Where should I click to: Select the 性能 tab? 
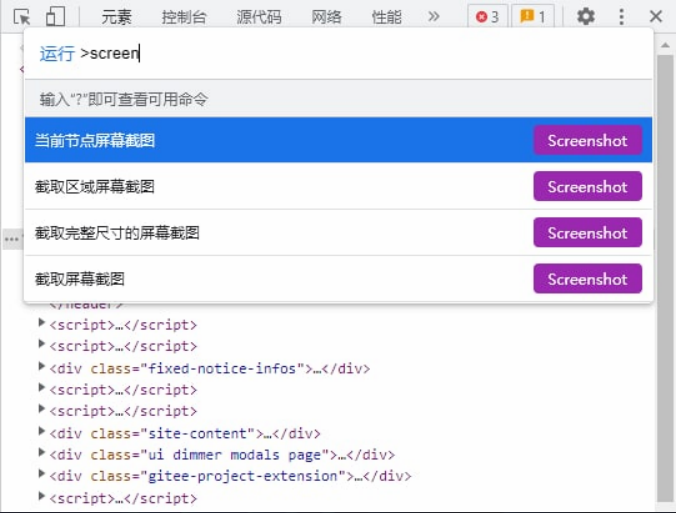(x=386, y=16)
